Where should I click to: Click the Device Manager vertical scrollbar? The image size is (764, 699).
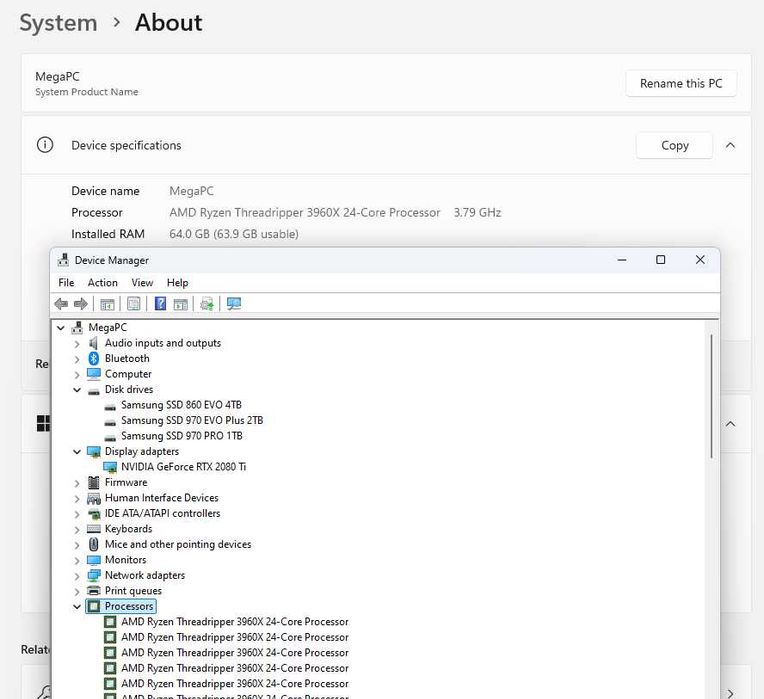tap(711, 396)
